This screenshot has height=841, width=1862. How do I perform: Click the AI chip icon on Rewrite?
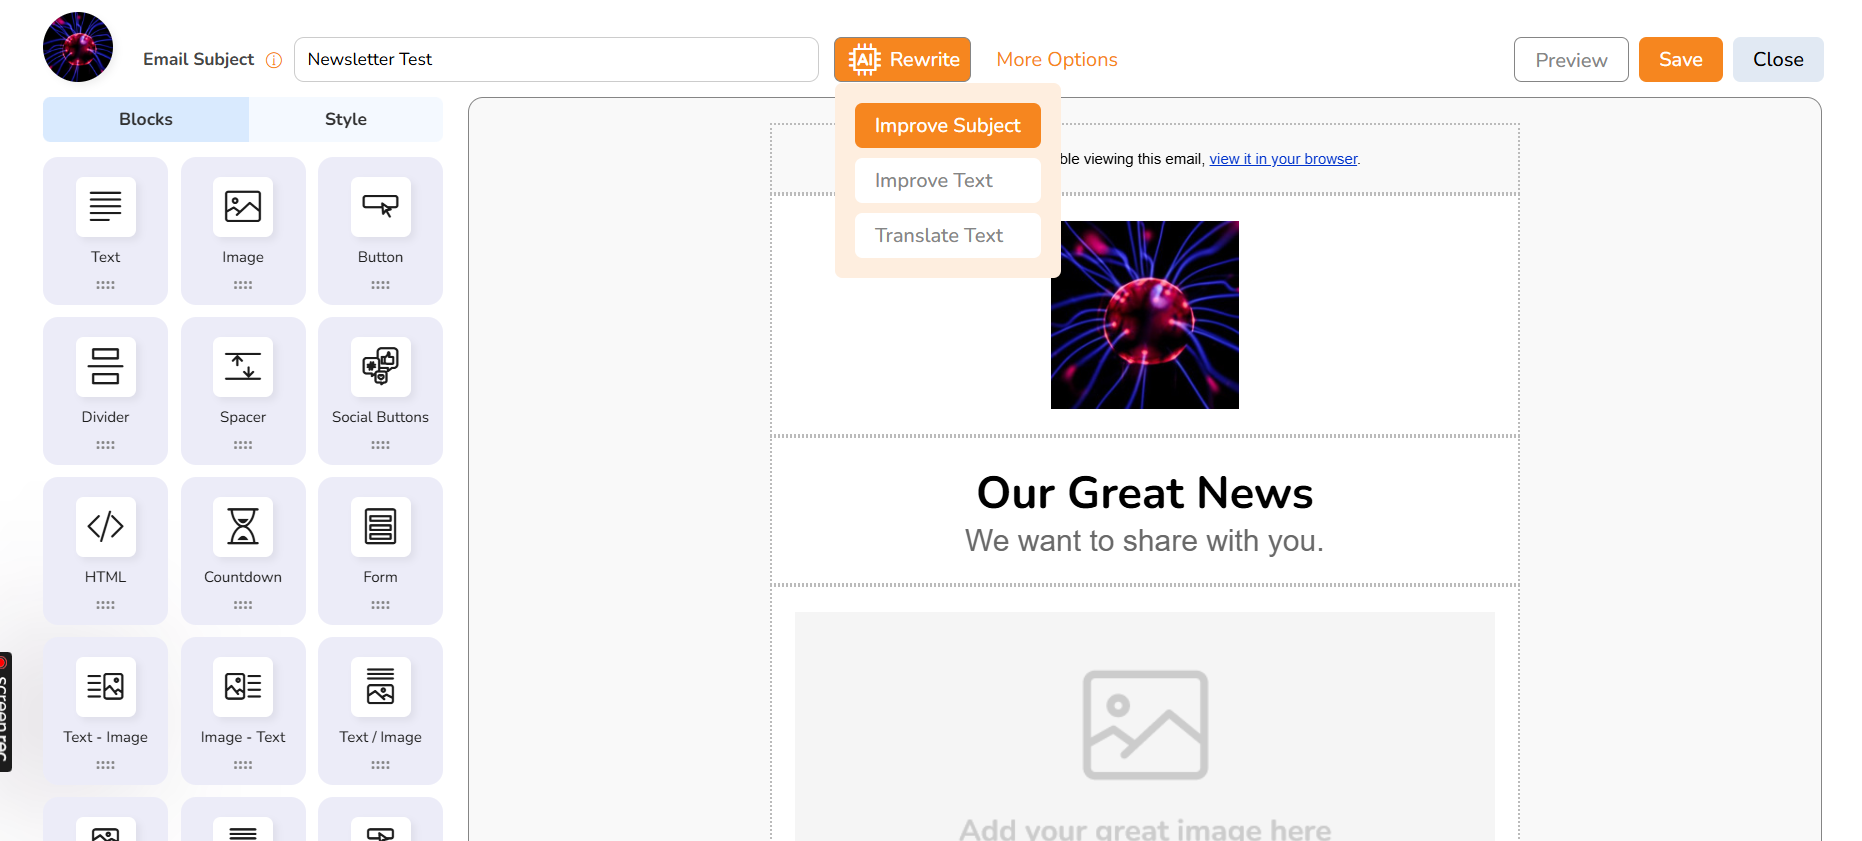[865, 60]
